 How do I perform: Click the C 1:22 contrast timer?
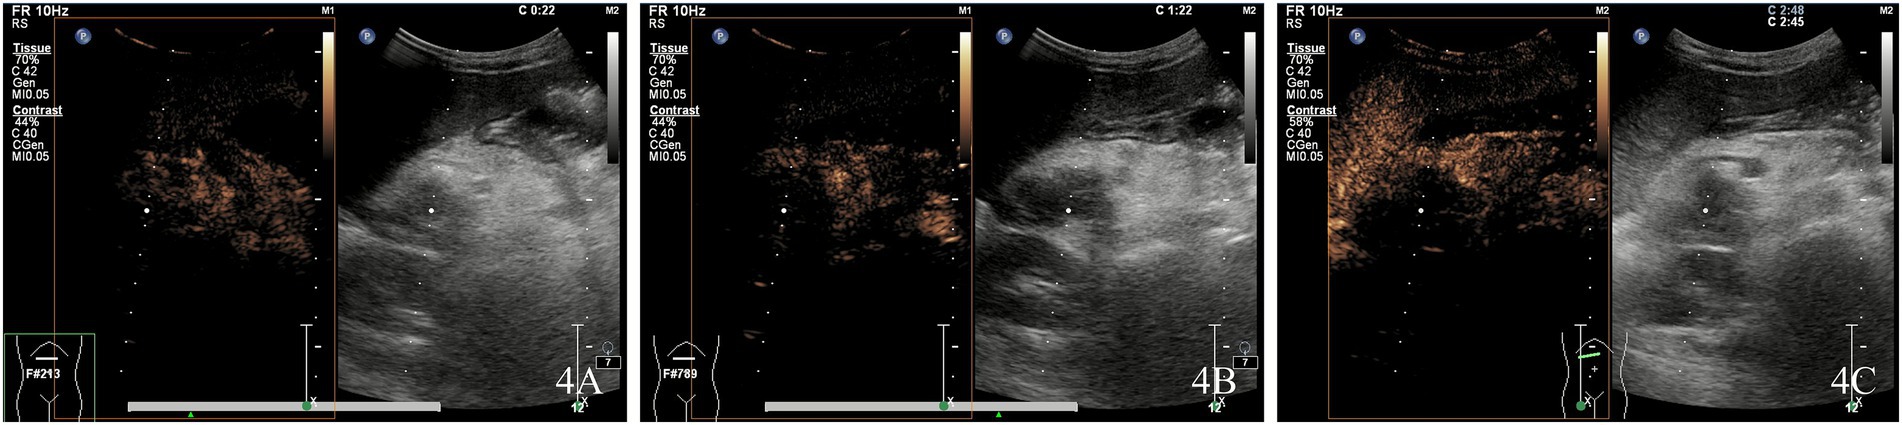point(1173,11)
